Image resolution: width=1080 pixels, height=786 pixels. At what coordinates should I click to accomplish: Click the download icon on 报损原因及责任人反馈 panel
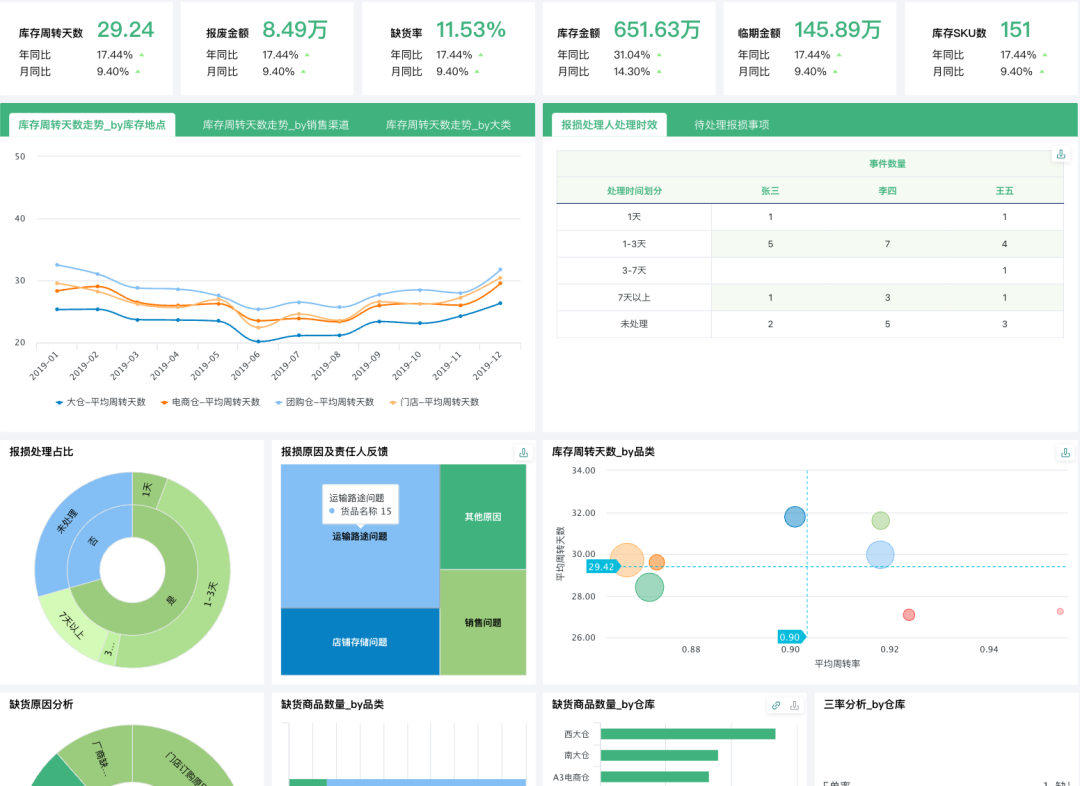click(x=522, y=452)
